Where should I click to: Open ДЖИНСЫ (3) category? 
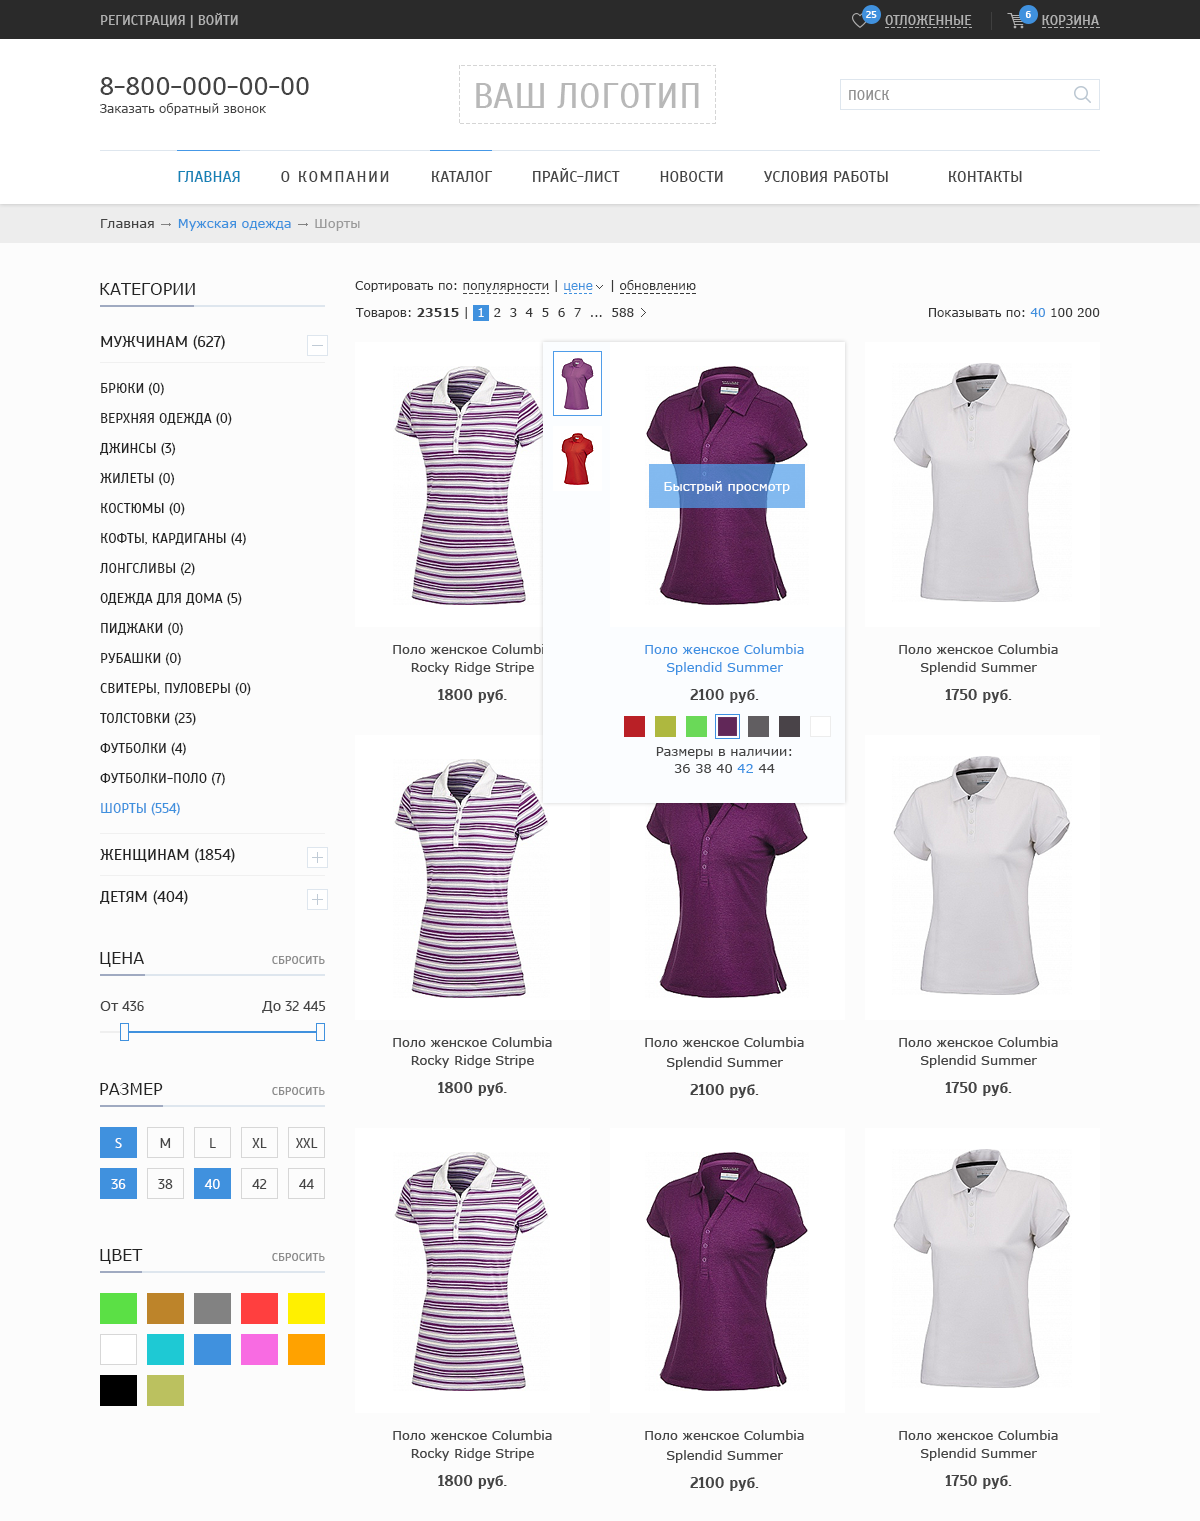138,448
